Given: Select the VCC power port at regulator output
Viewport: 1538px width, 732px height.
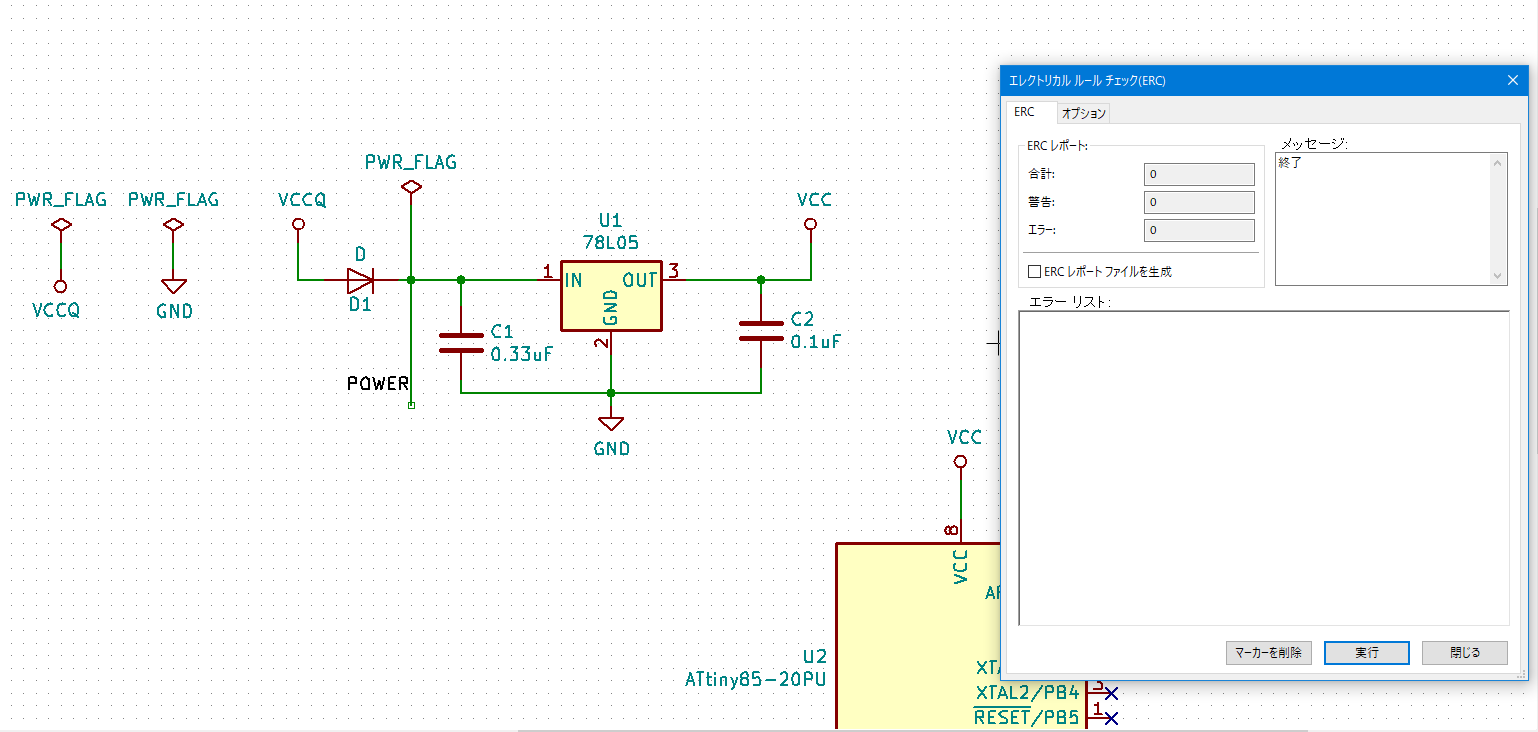Looking at the screenshot, I should [810, 225].
